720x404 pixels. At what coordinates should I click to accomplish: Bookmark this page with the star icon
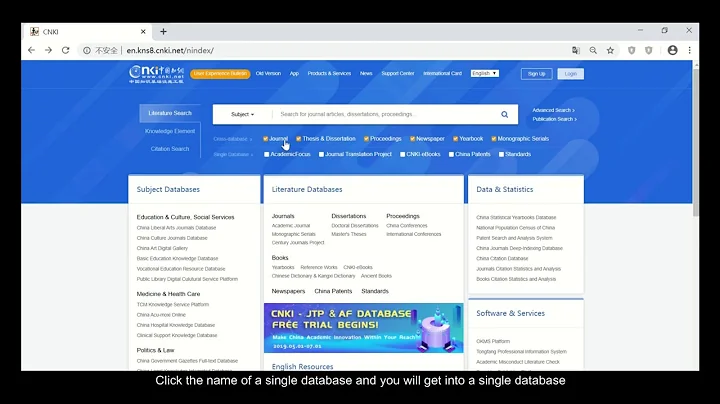tap(610, 50)
